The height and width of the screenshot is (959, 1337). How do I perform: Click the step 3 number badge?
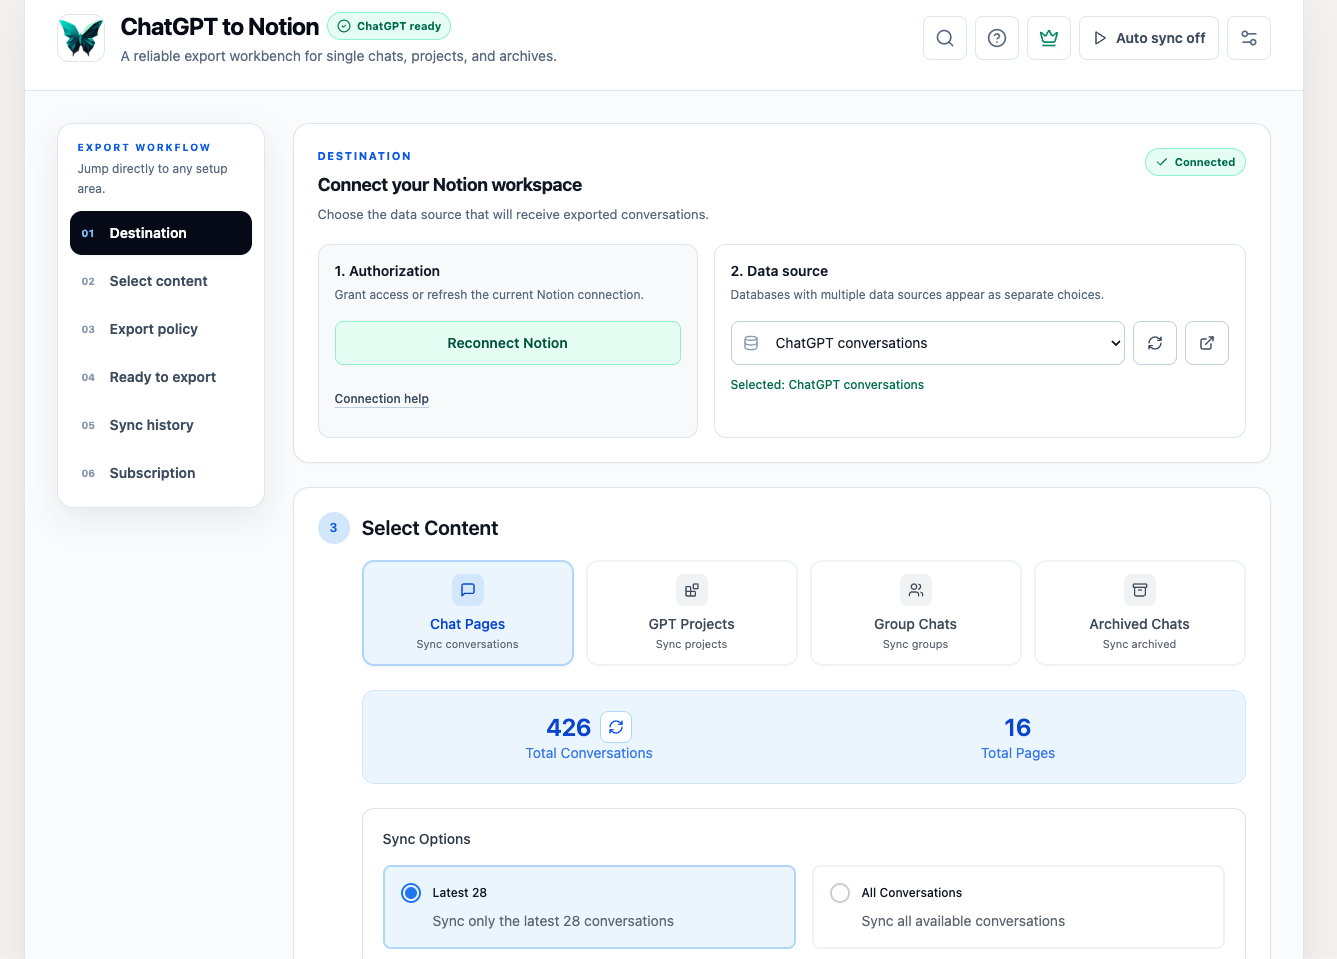pyautogui.click(x=334, y=528)
